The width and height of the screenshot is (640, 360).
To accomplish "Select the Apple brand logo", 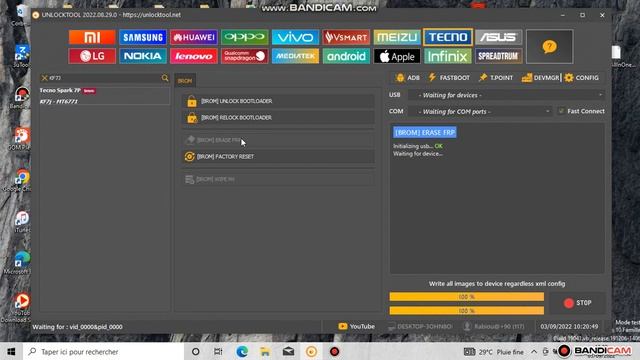I will (x=397, y=56).
